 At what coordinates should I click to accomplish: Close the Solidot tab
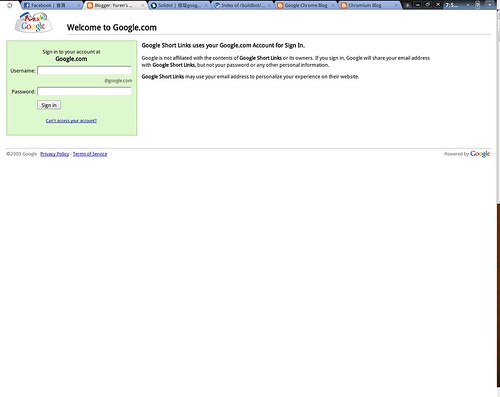(x=206, y=5)
